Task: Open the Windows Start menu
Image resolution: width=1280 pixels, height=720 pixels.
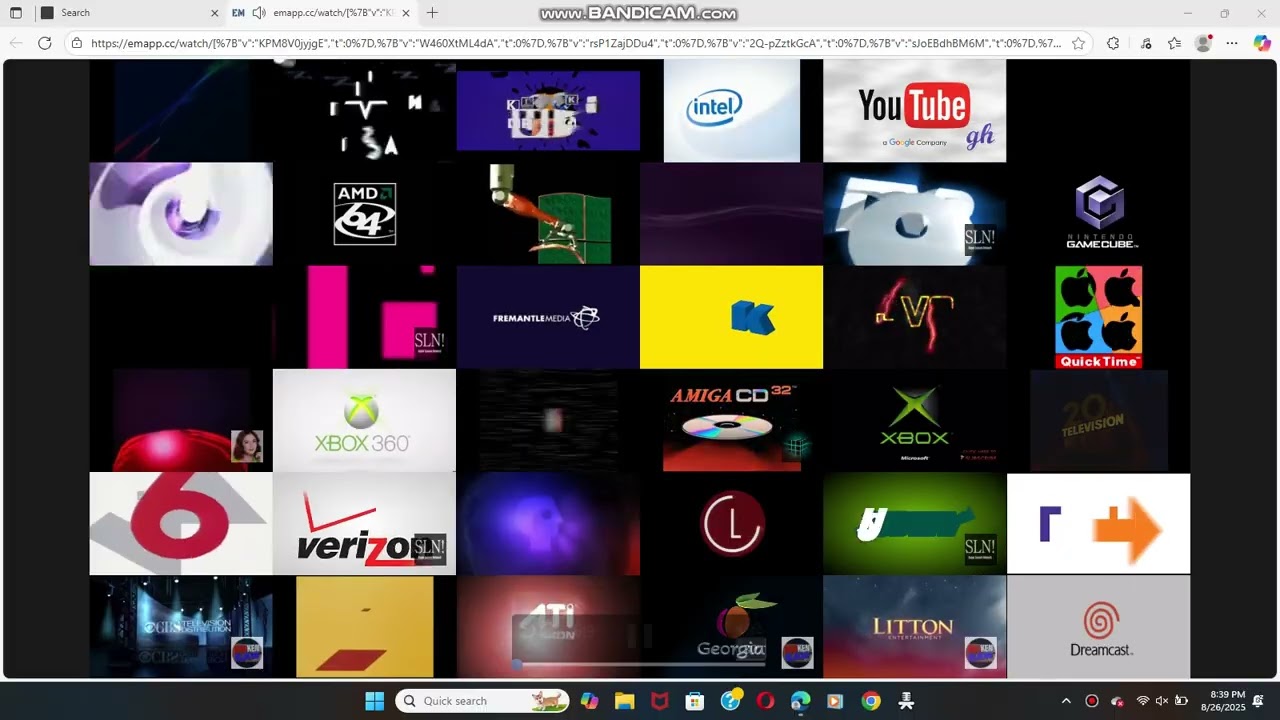Action: click(x=374, y=701)
